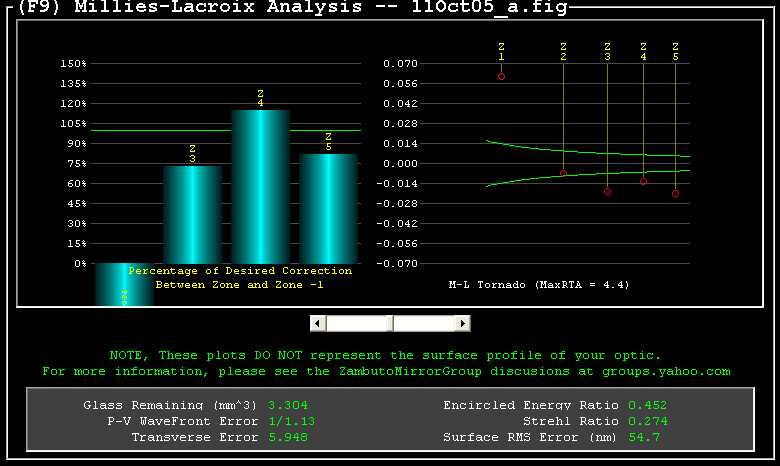The image size is (780, 466).
Task: Click the horizontal scrollbar thumb
Action: pyautogui.click(x=359, y=323)
